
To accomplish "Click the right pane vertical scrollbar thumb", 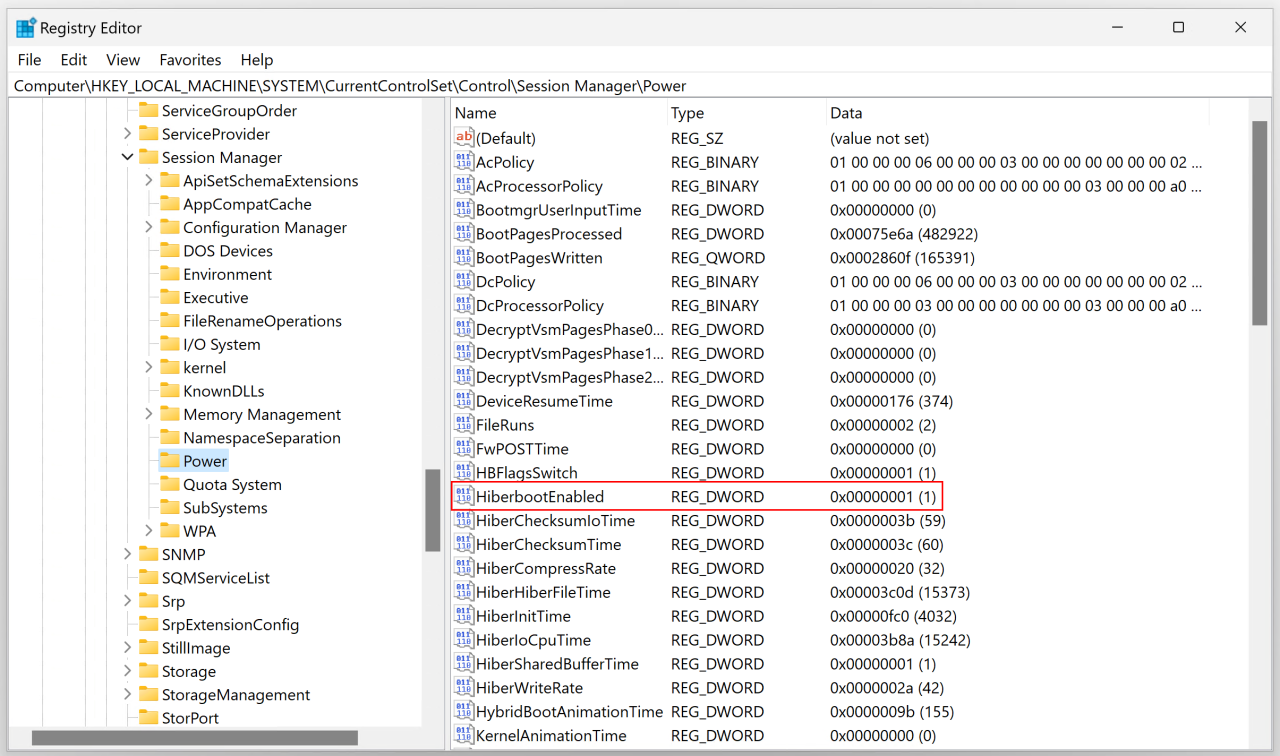I will pyautogui.click(x=1259, y=222).
